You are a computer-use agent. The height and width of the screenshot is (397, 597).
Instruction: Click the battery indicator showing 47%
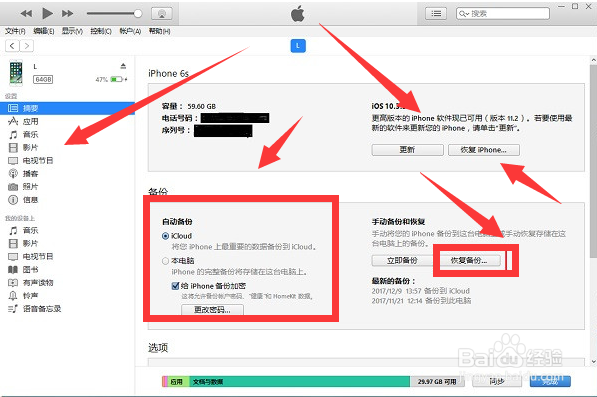point(117,80)
